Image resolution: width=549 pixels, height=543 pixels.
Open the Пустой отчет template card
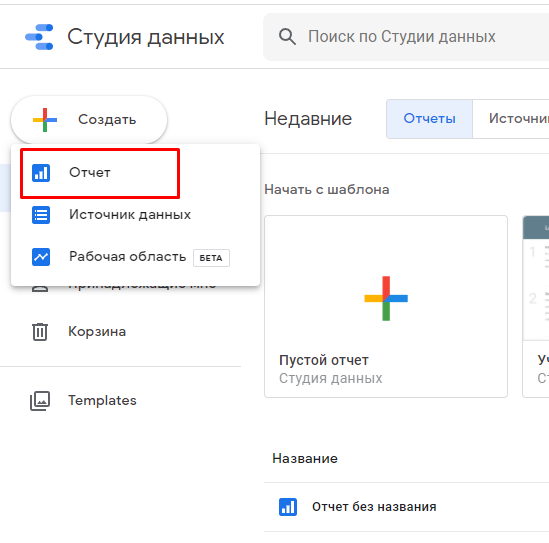pyautogui.click(x=386, y=306)
